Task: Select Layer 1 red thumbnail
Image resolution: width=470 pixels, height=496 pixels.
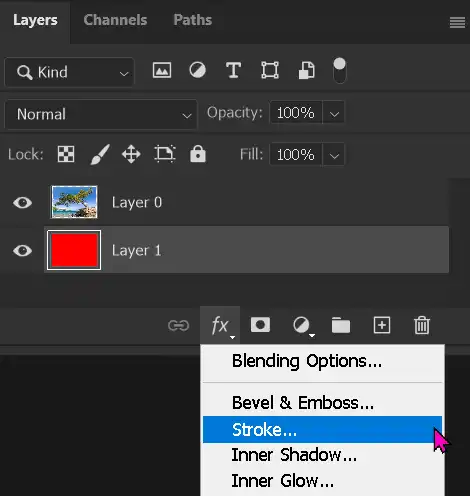Action: point(74,250)
